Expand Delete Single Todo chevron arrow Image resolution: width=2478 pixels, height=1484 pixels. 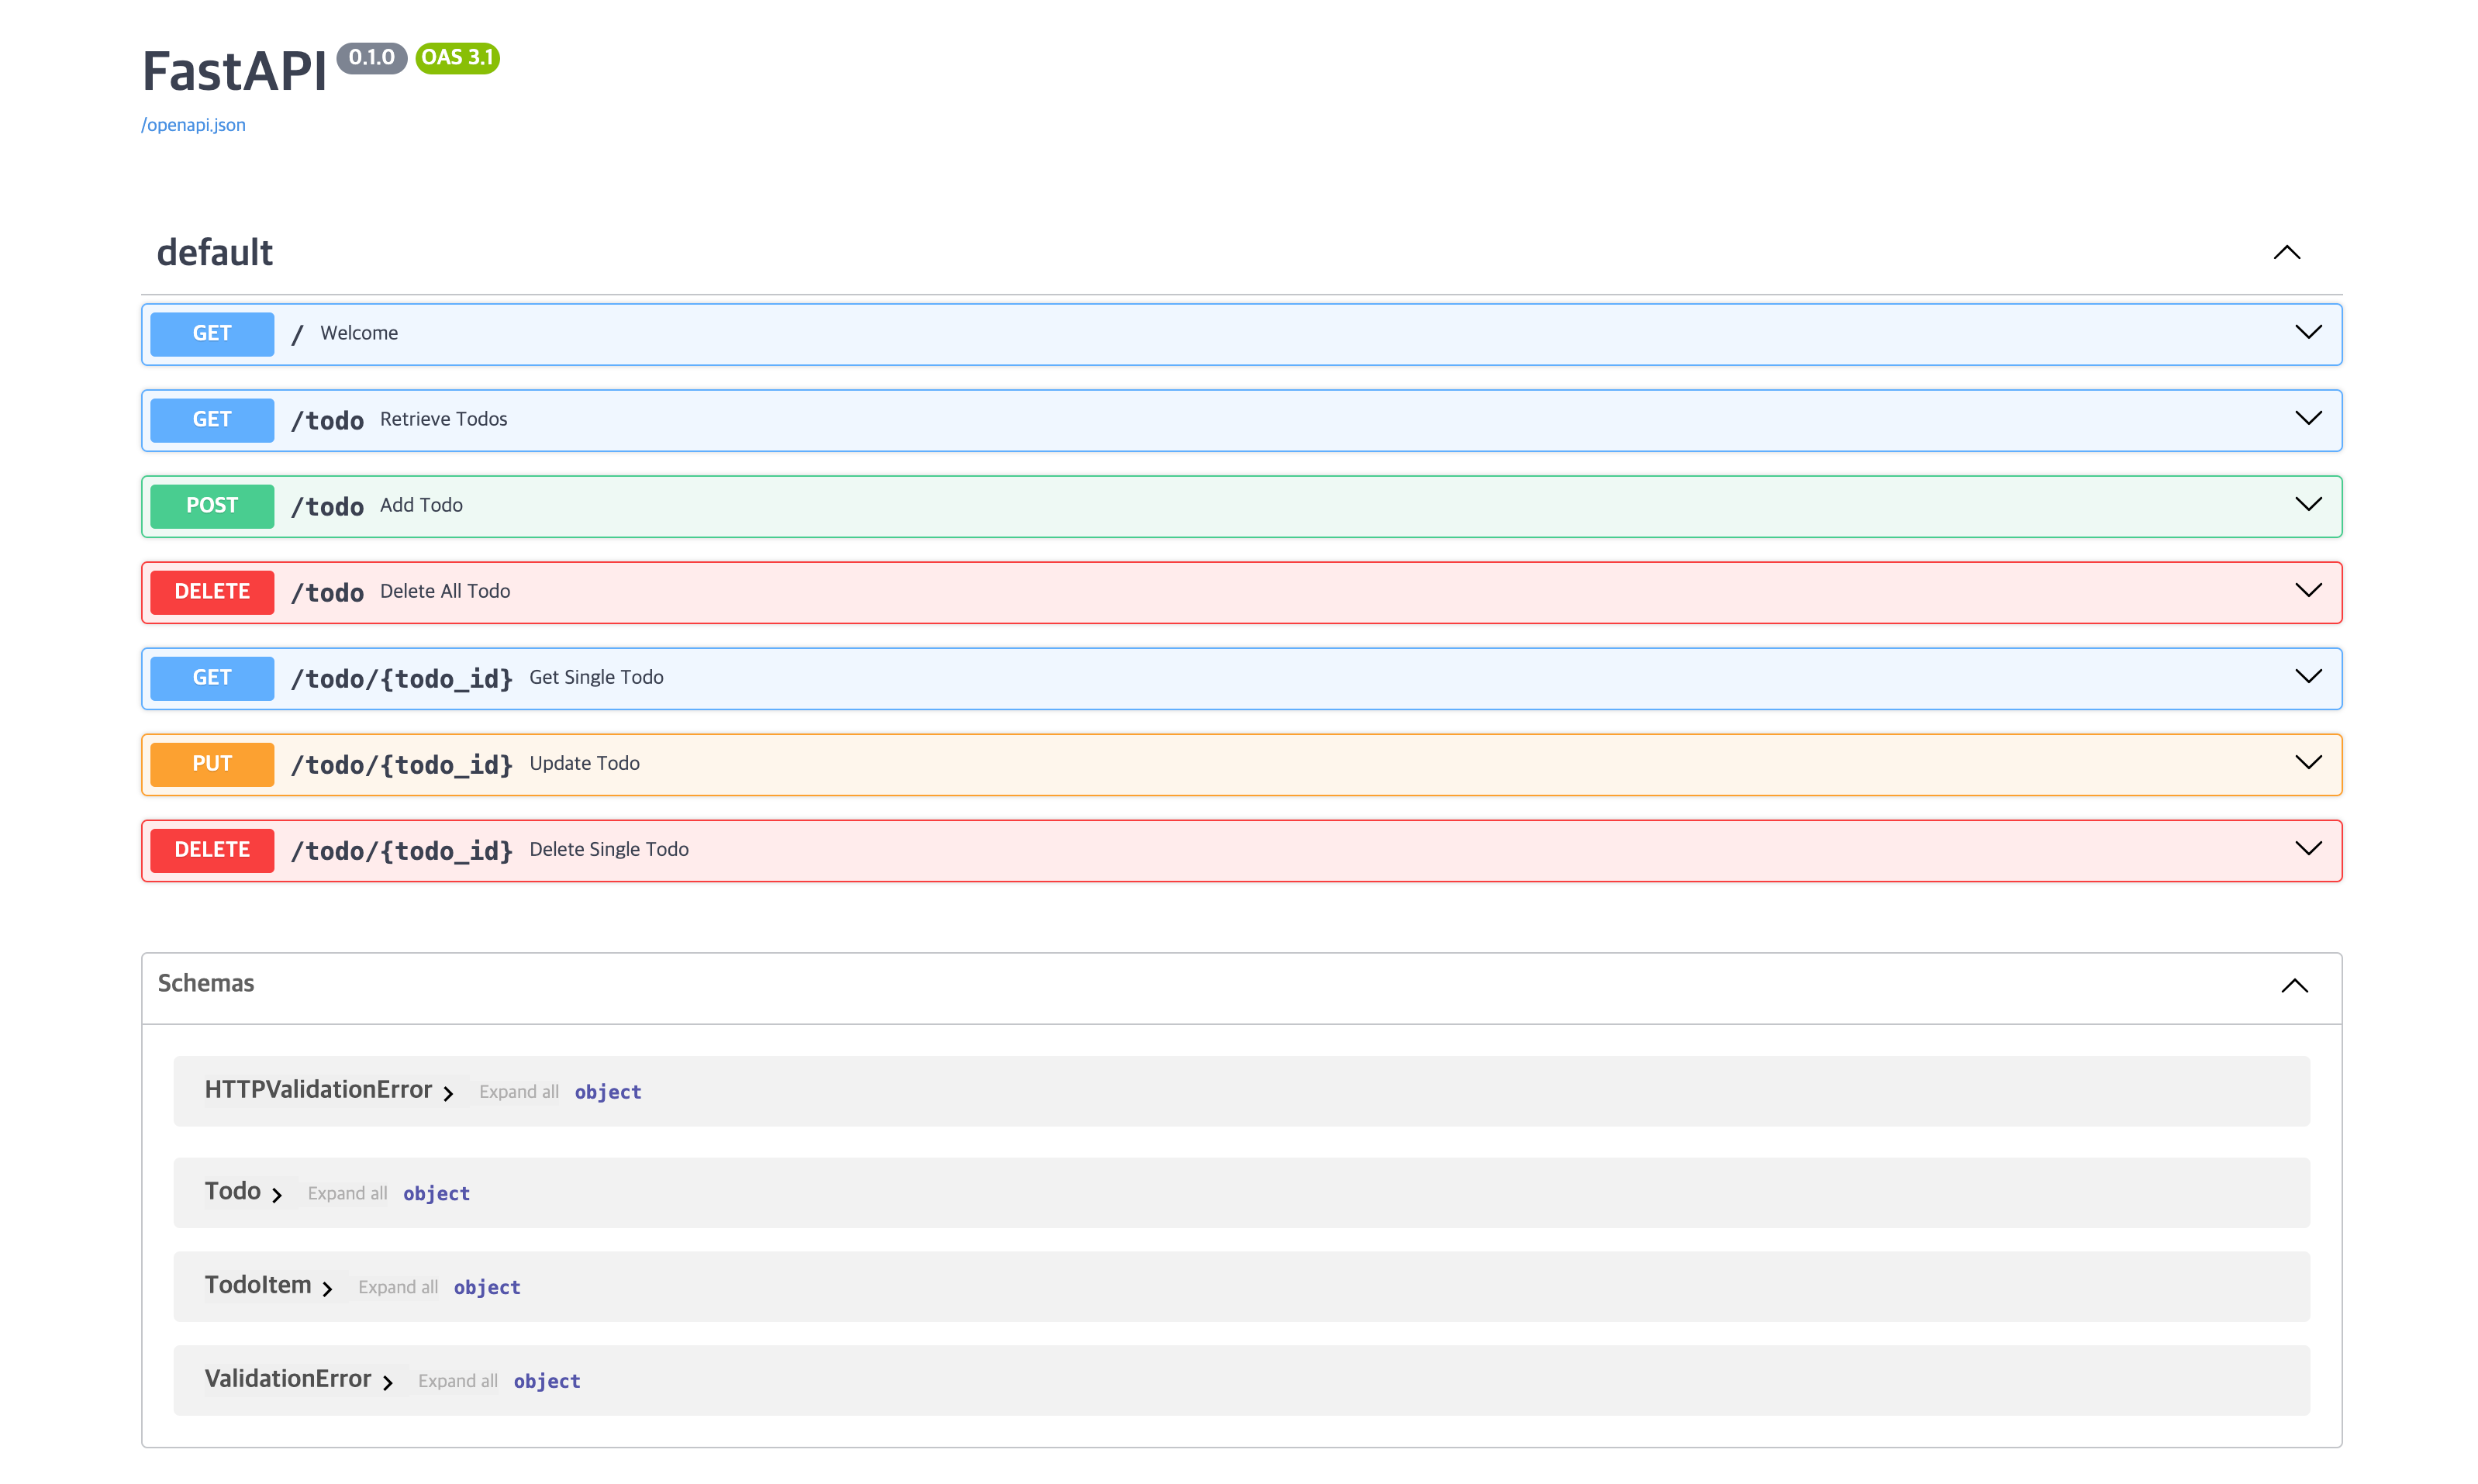(2307, 848)
